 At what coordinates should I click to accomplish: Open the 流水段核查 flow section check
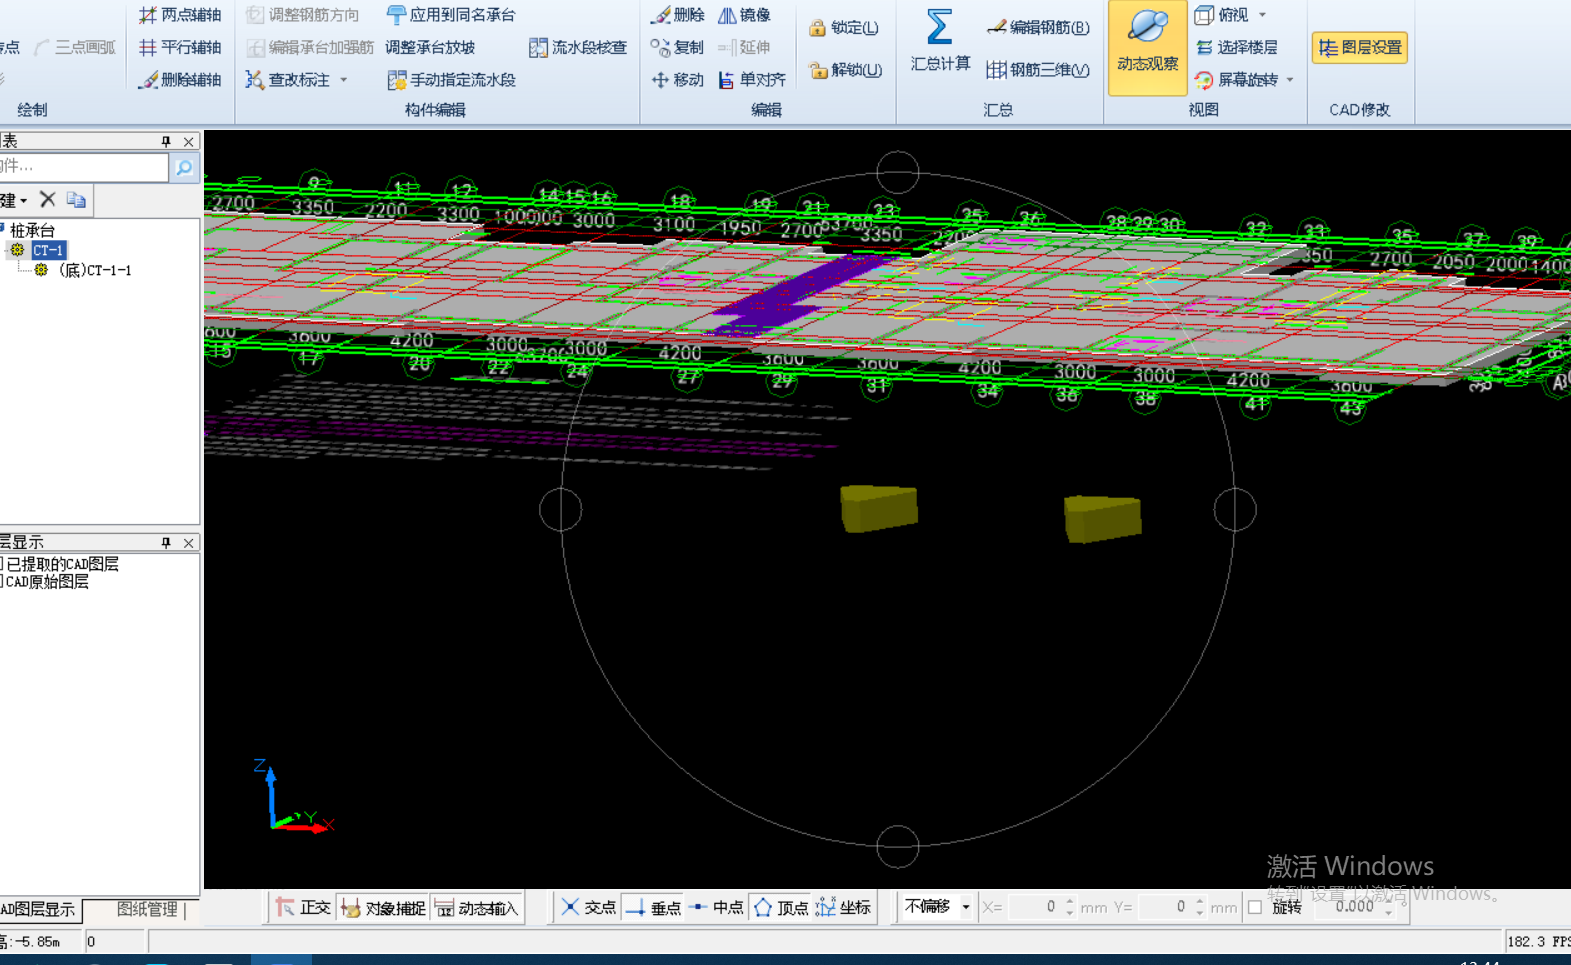(578, 47)
